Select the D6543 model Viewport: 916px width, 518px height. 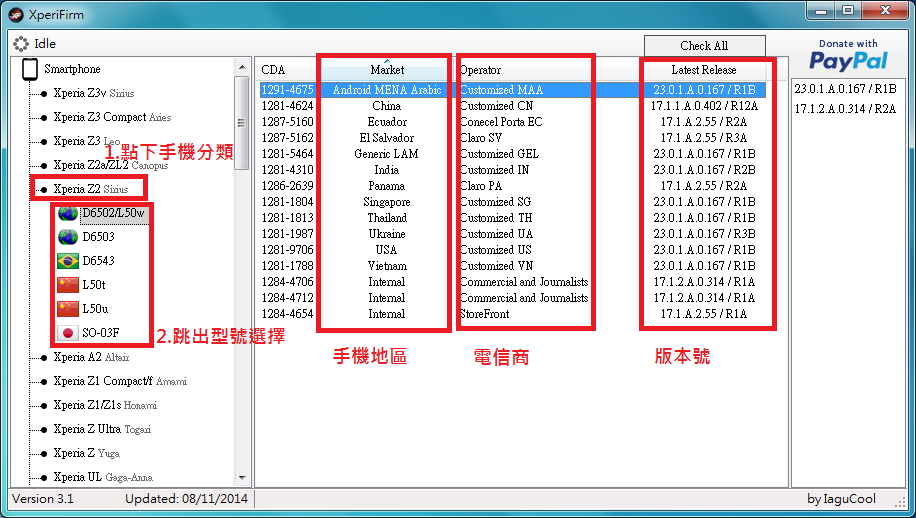click(98, 261)
